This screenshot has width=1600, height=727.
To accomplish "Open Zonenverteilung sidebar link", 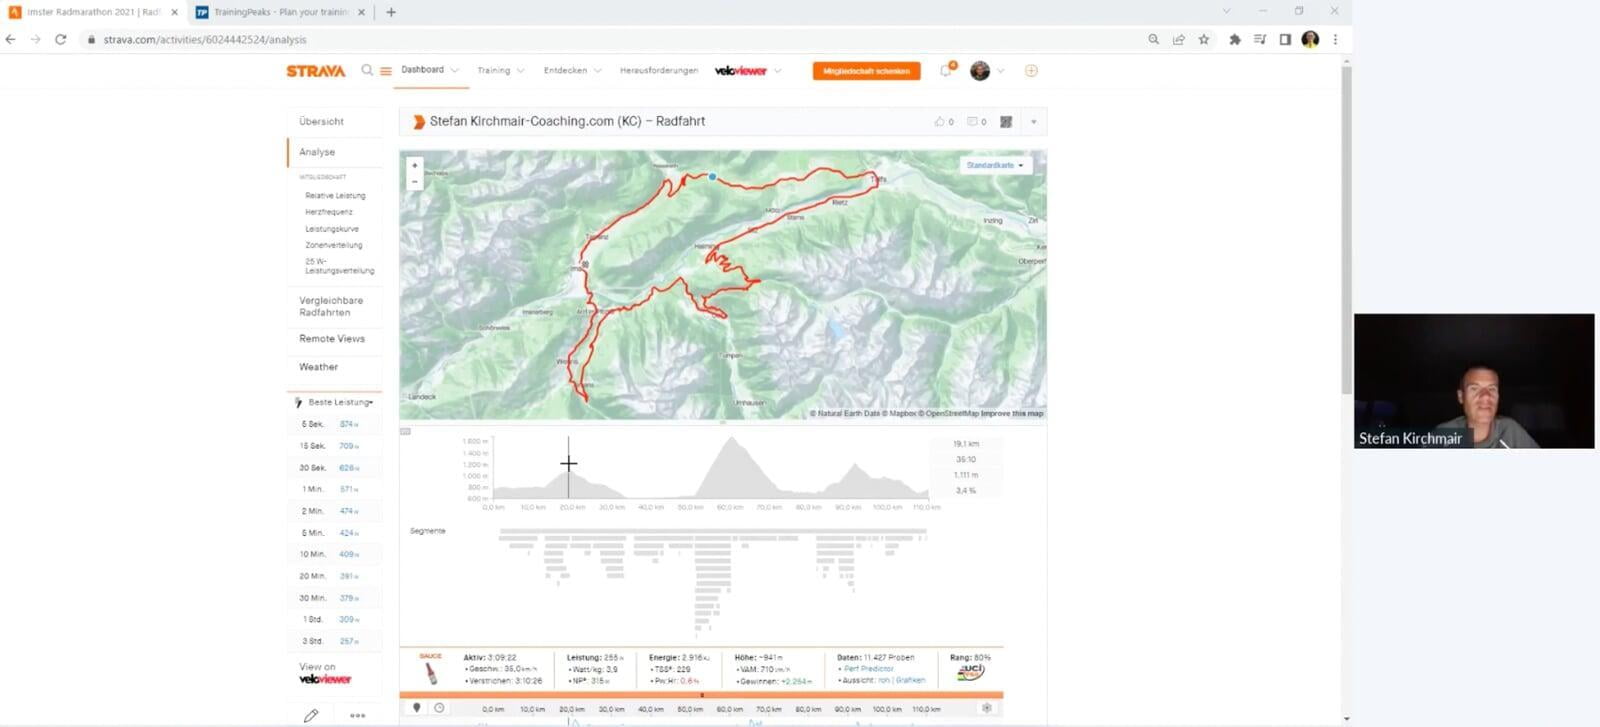I will (334, 245).
